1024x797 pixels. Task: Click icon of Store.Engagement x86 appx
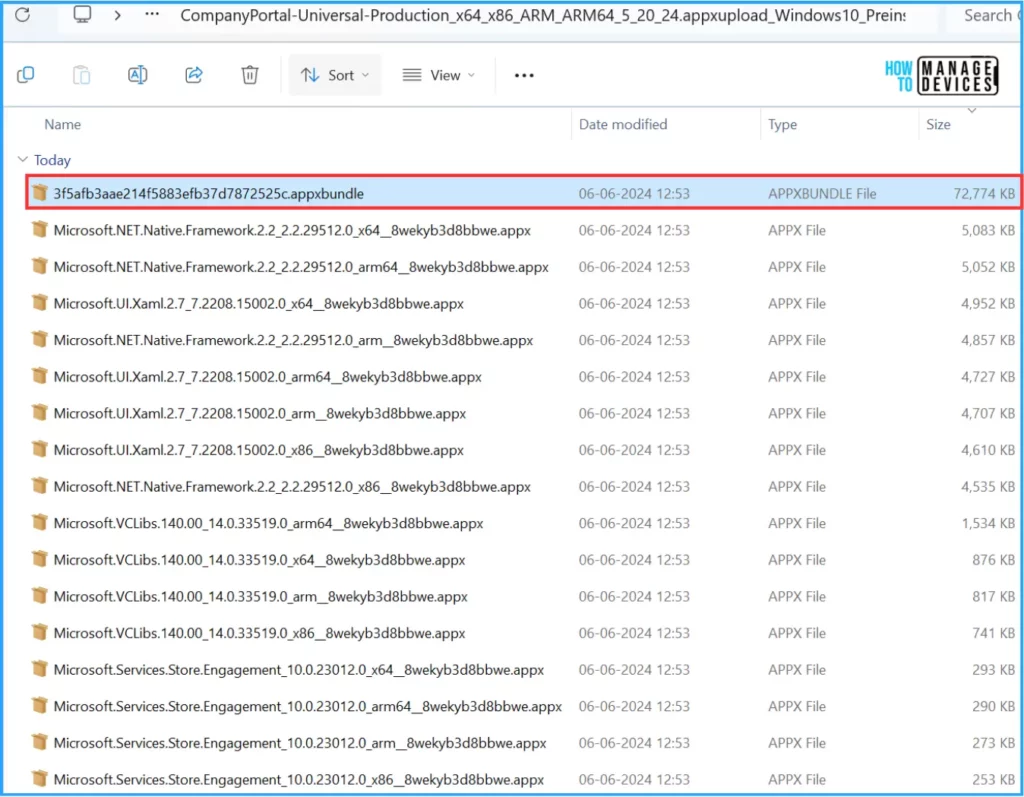click(40, 778)
